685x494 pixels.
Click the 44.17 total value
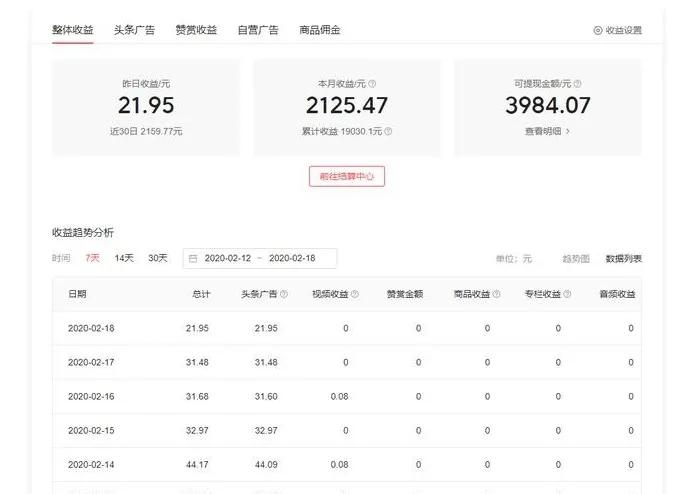[x=197, y=464]
